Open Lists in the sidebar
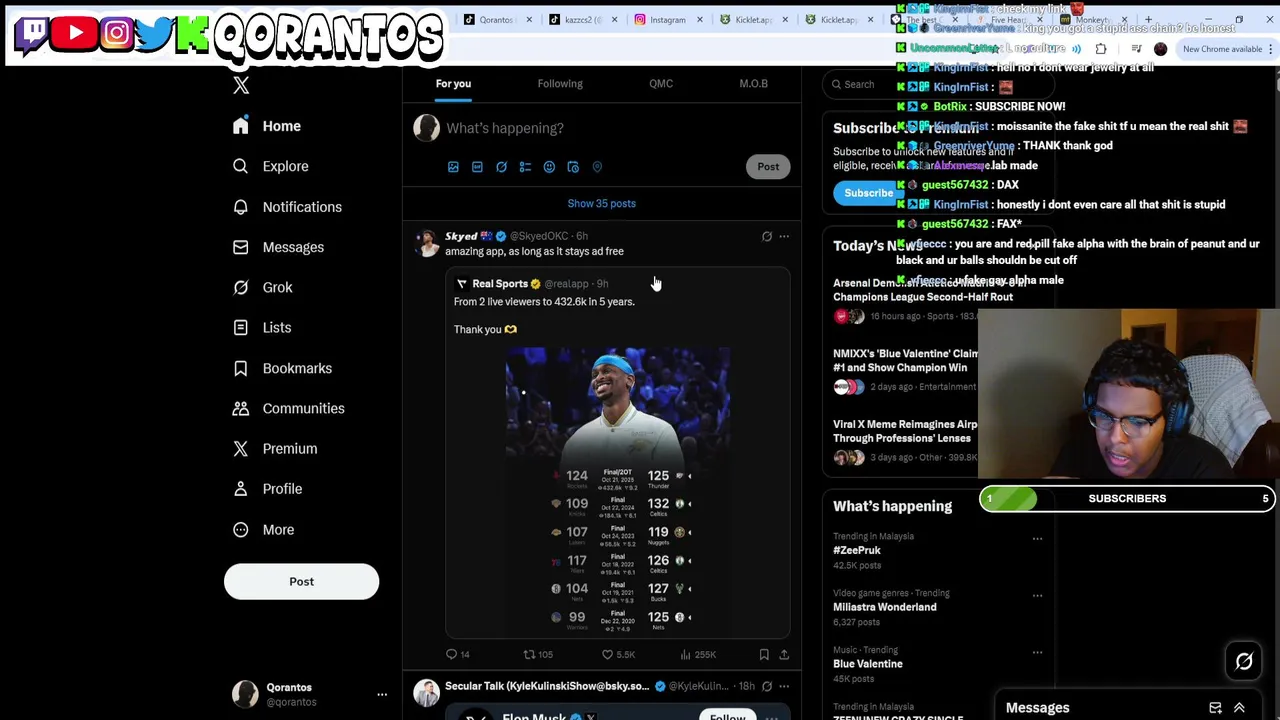Image resolution: width=1280 pixels, height=720 pixels. tap(263, 327)
